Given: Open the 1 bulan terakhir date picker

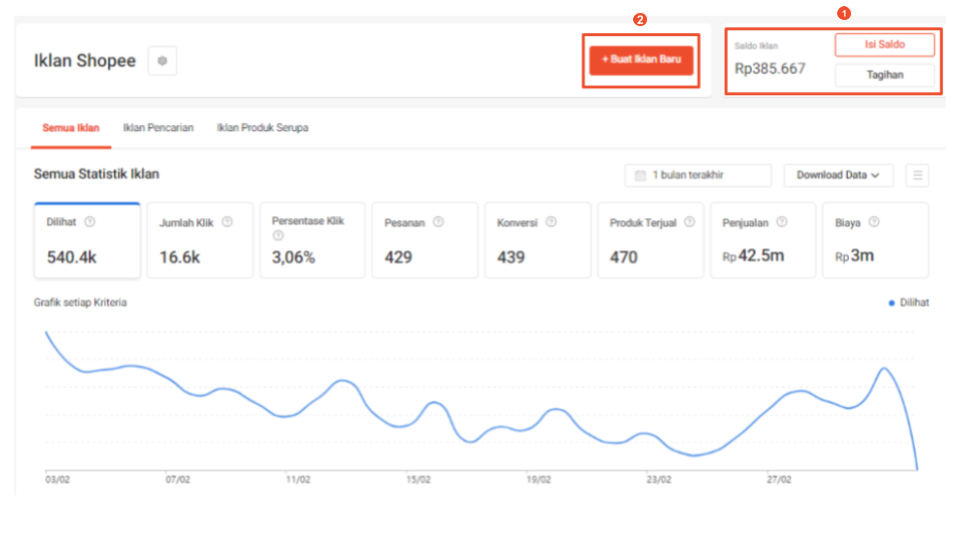Looking at the screenshot, I should [698, 175].
